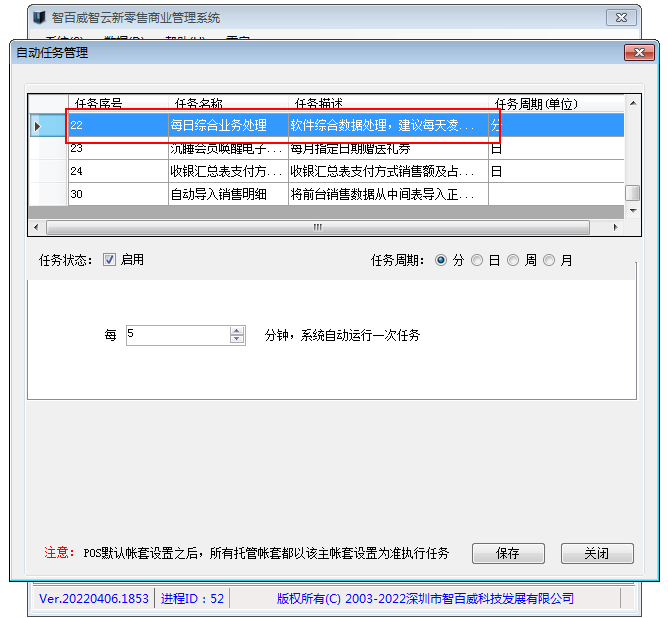
Task: Choose the 日 task period option
Action: (x=477, y=260)
